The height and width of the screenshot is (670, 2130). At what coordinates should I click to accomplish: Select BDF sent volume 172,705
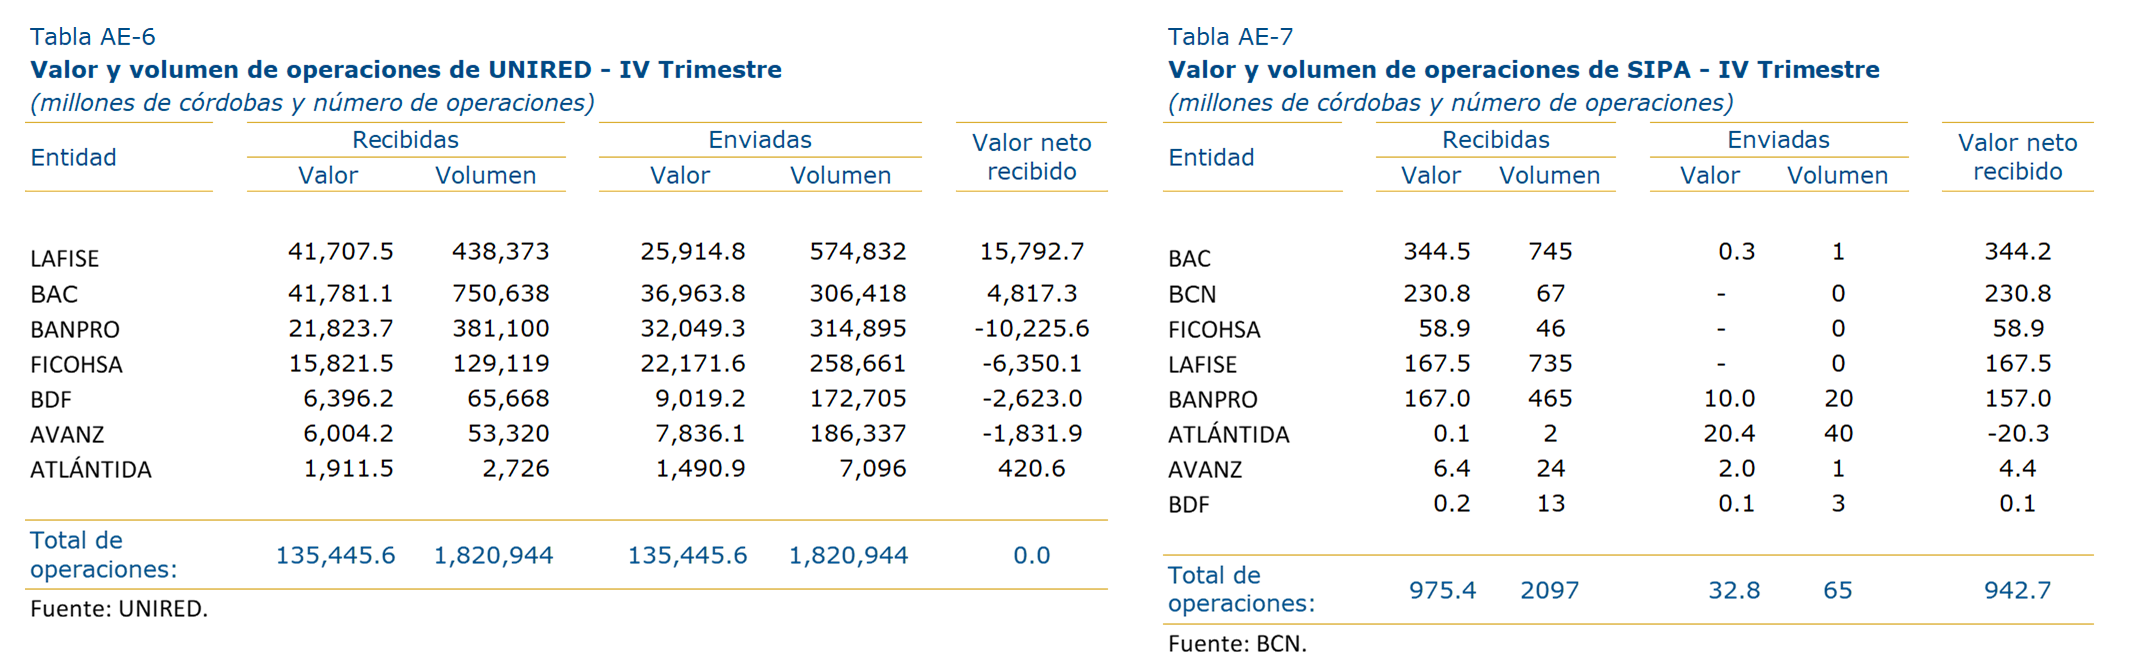[857, 398]
